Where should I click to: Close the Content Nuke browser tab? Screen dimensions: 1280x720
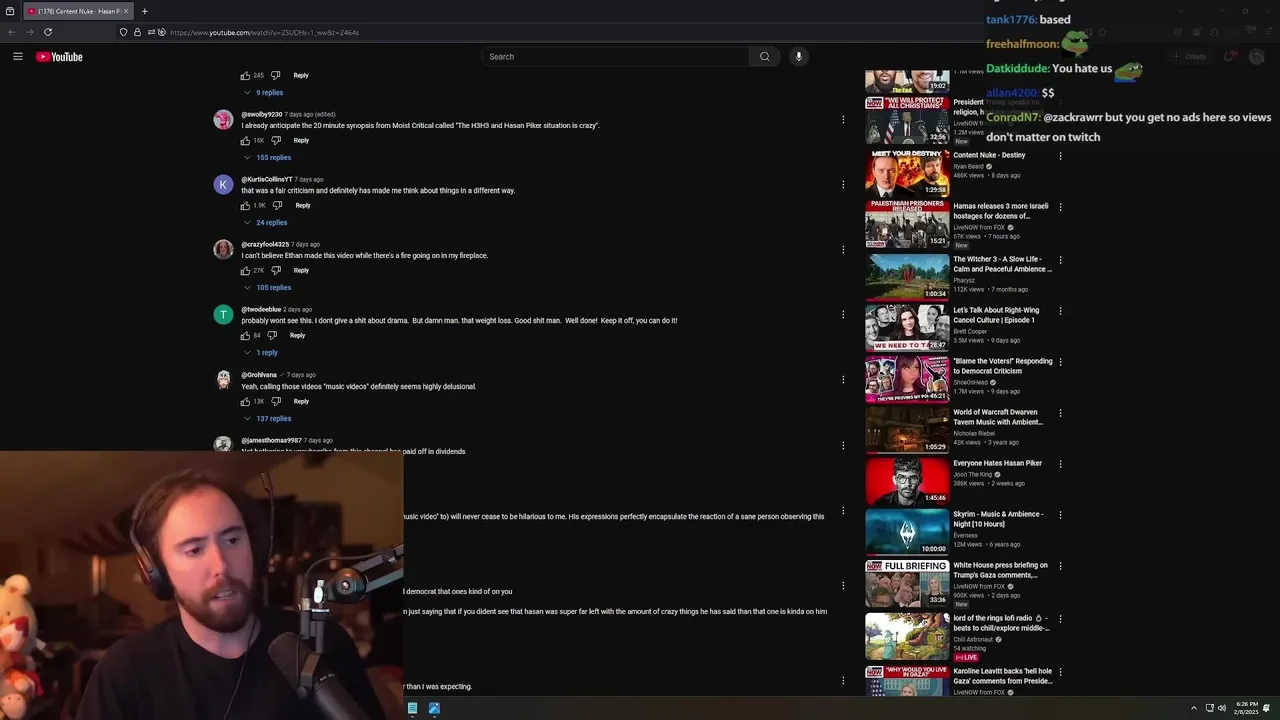coord(126,11)
